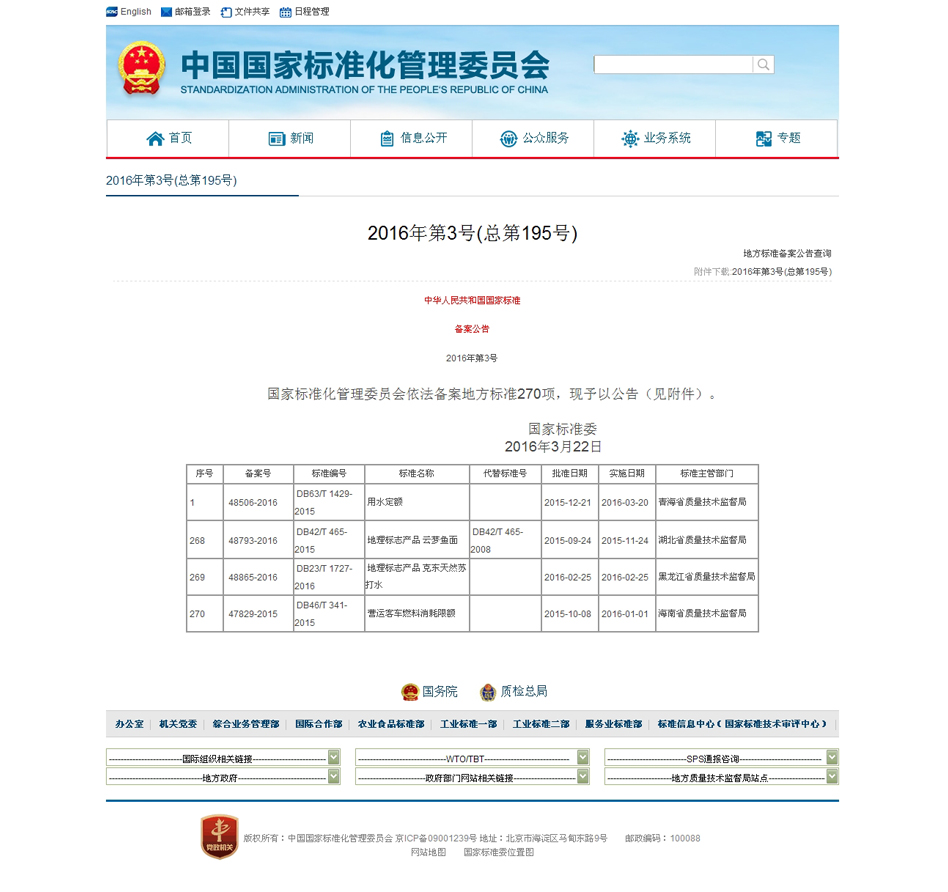Click department 黑龙江省质量技术监督局
This screenshot has height=892, width=948.
point(707,578)
